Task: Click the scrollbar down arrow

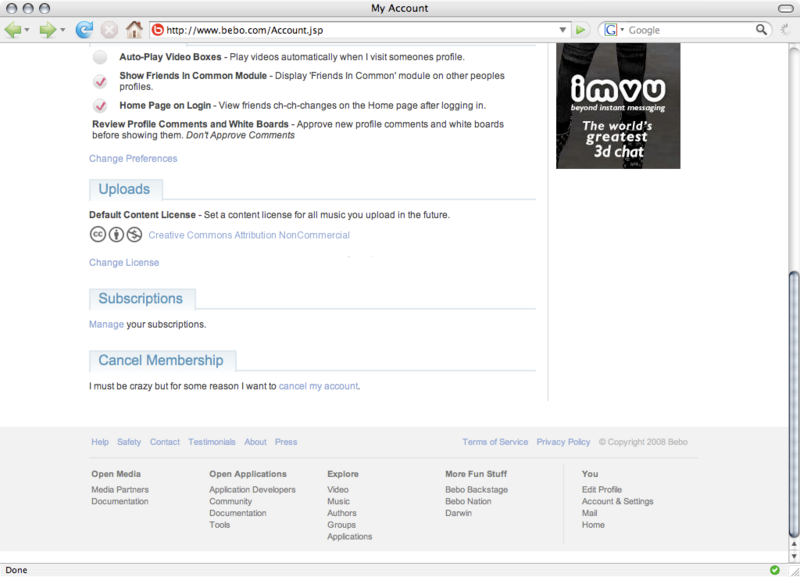Action: pos(794,556)
